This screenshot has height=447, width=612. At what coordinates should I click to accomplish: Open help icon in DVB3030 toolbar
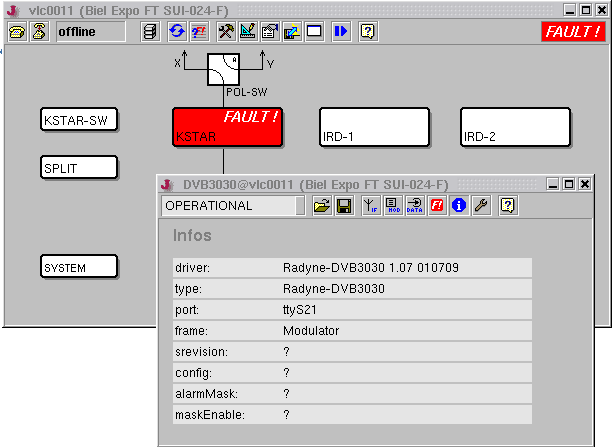[508, 206]
